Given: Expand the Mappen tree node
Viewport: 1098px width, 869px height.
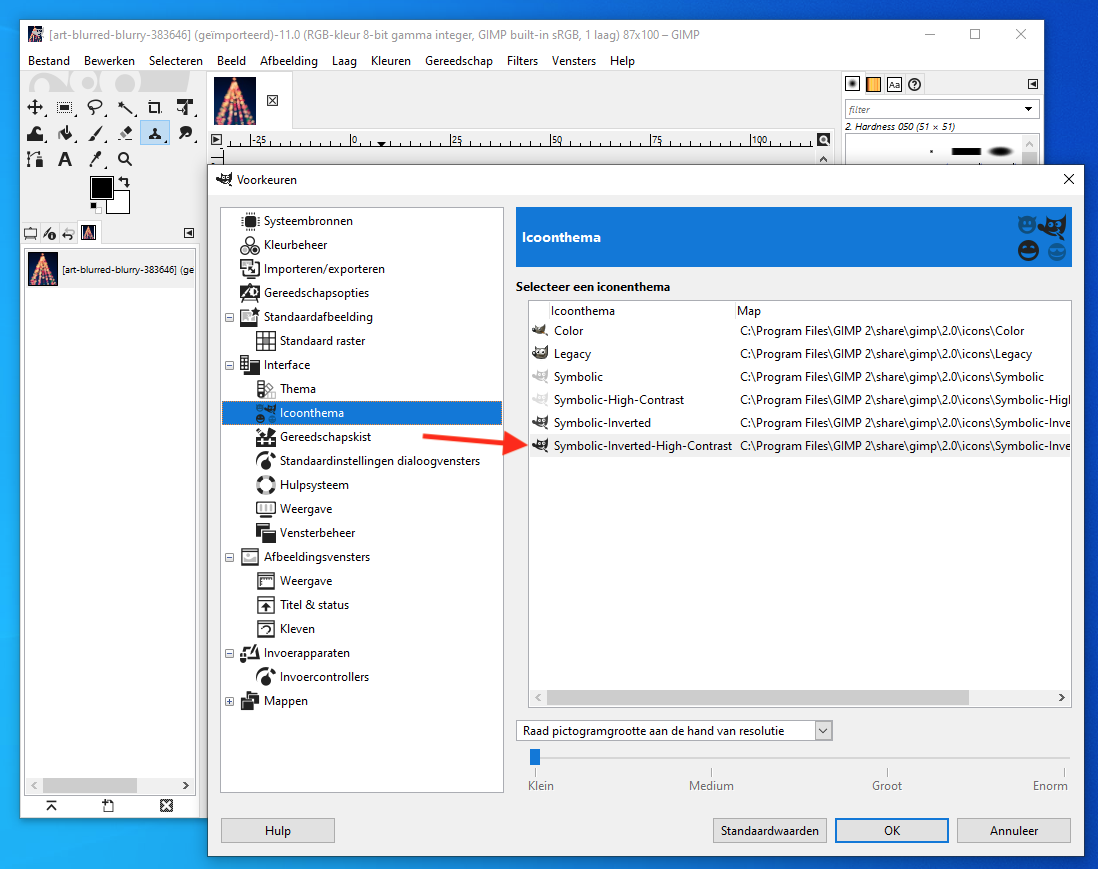Looking at the screenshot, I should click(x=230, y=701).
